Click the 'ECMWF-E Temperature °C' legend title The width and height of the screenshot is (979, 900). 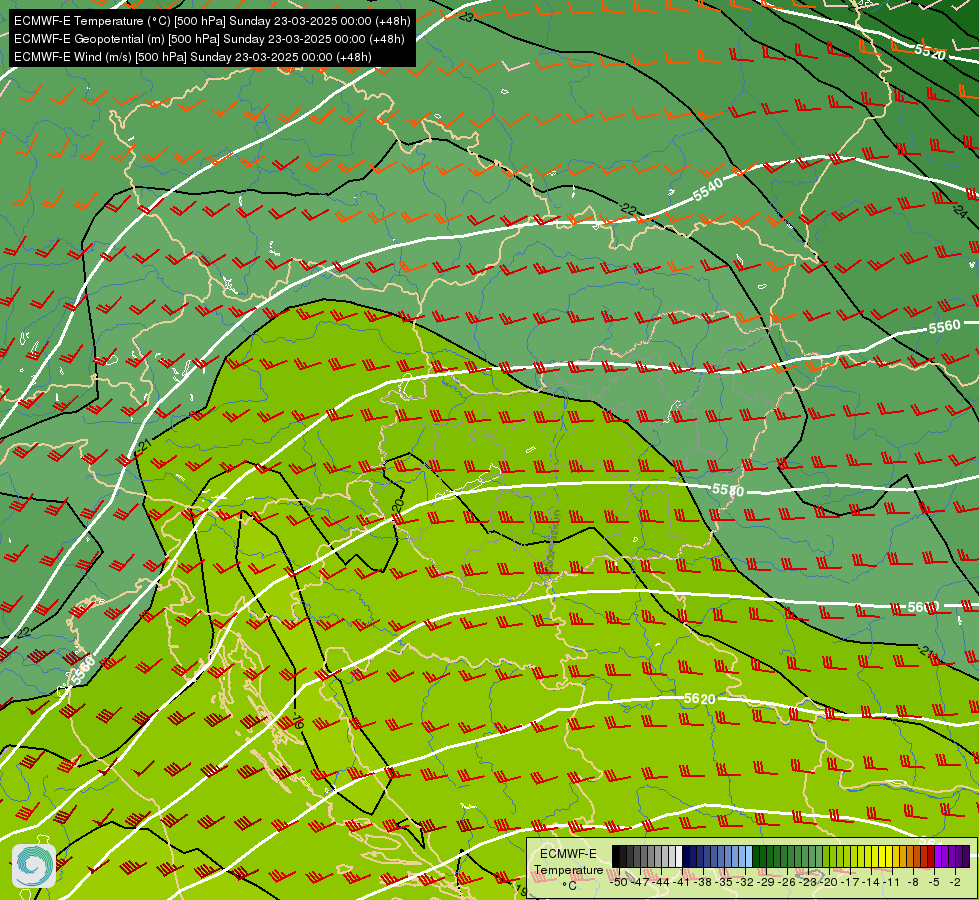(569, 869)
